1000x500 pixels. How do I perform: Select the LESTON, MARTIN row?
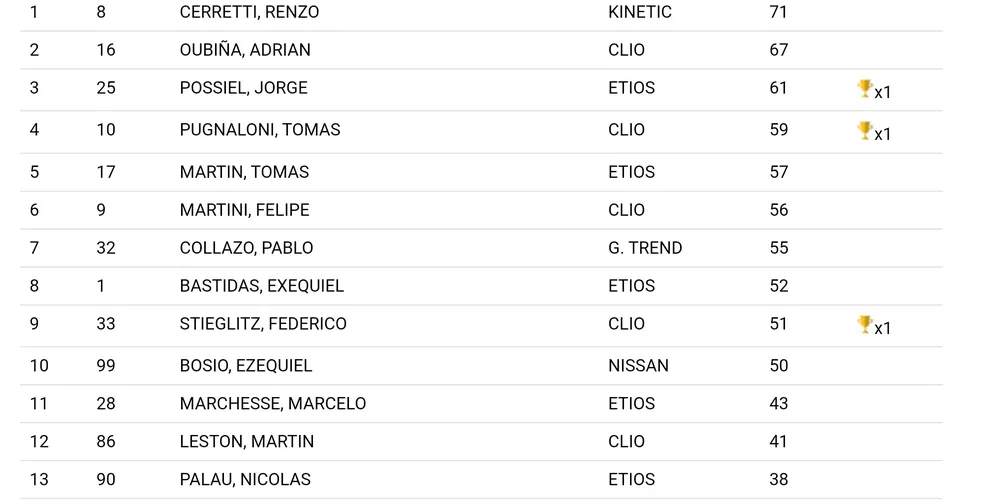click(247, 442)
